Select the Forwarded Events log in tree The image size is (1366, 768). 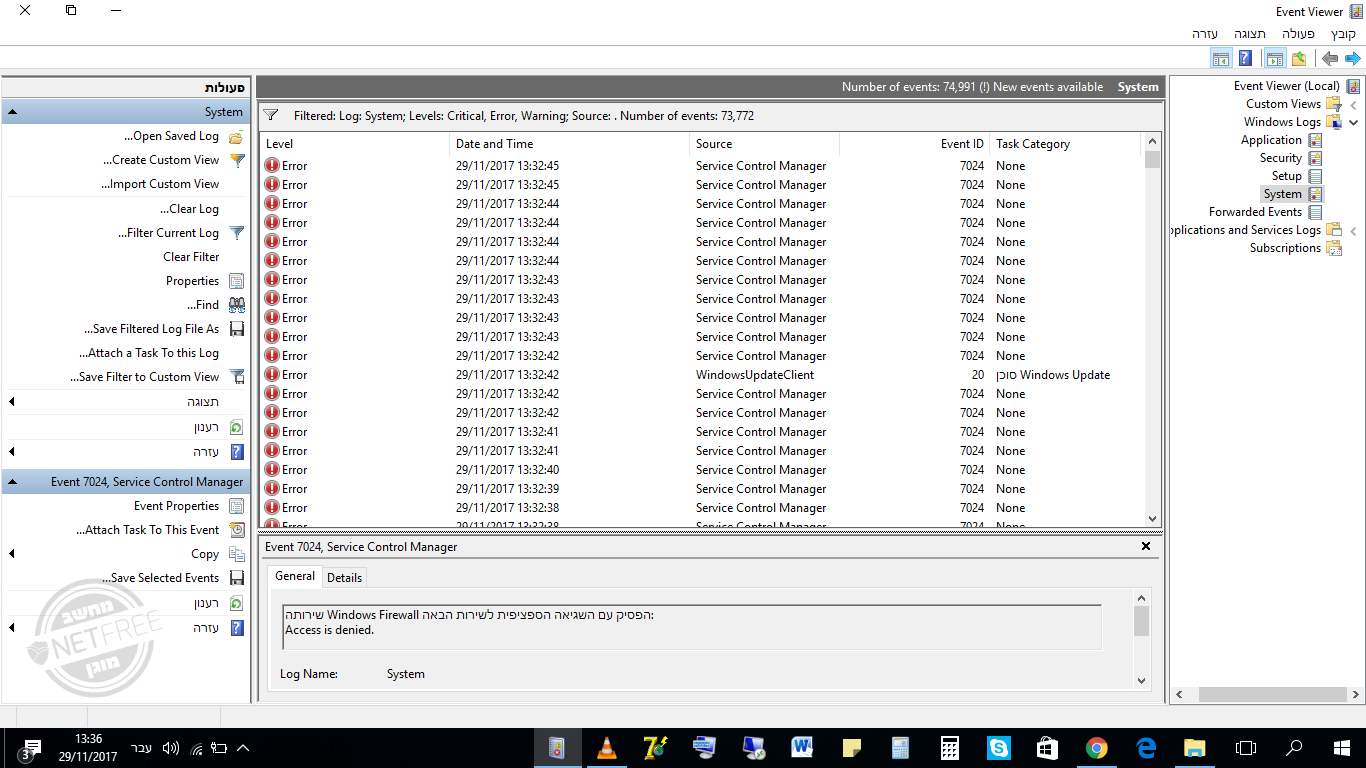(1255, 212)
